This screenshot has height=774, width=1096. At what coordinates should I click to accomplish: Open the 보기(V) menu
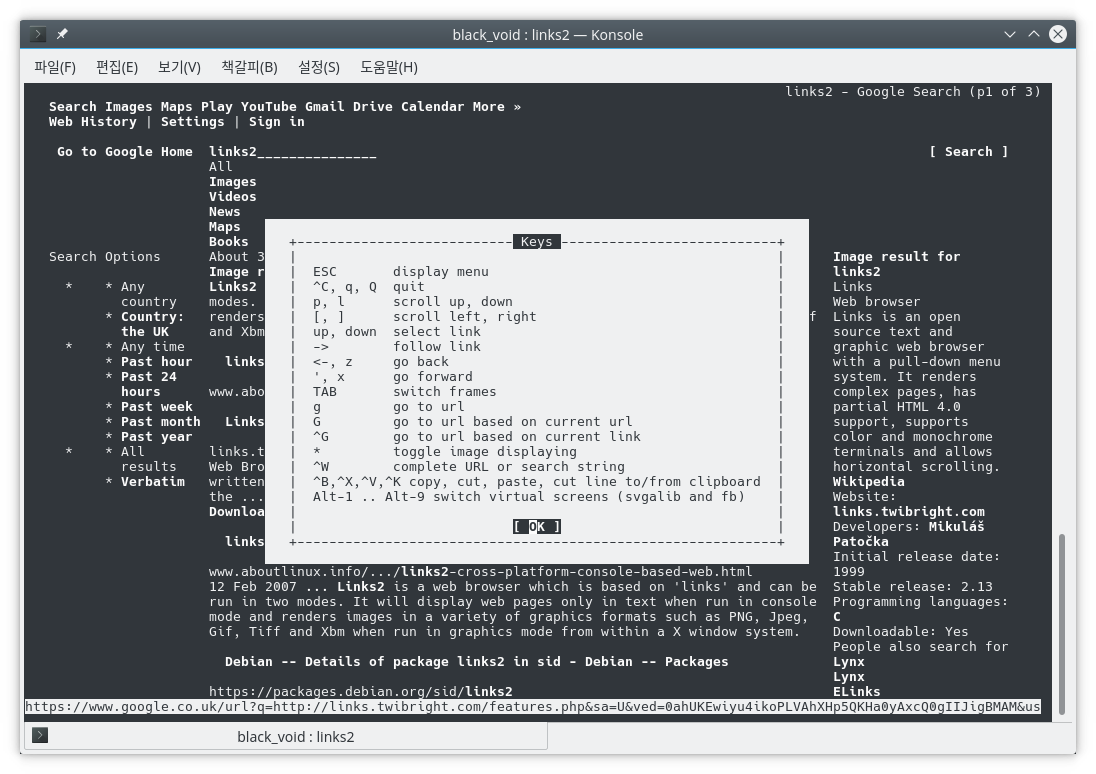(179, 67)
